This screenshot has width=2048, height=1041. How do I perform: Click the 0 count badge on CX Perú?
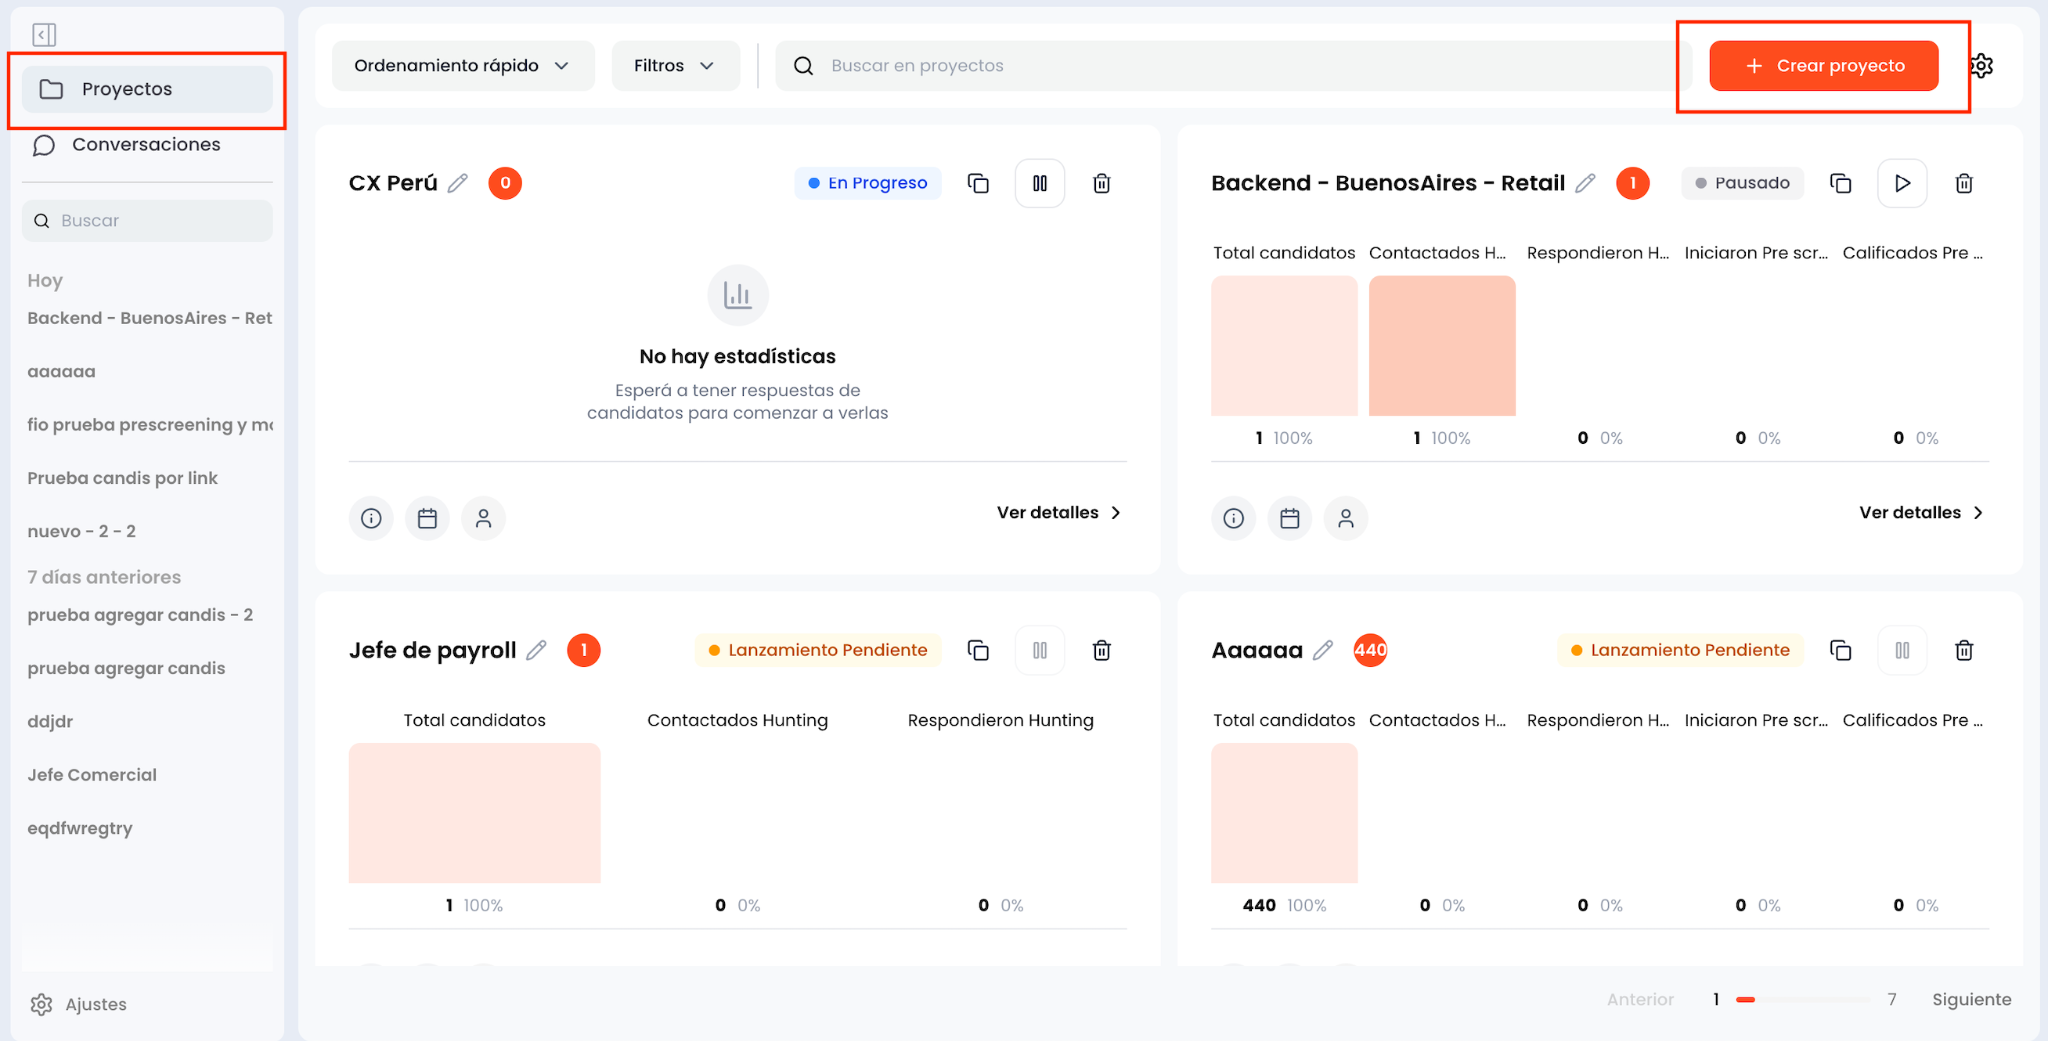(505, 183)
